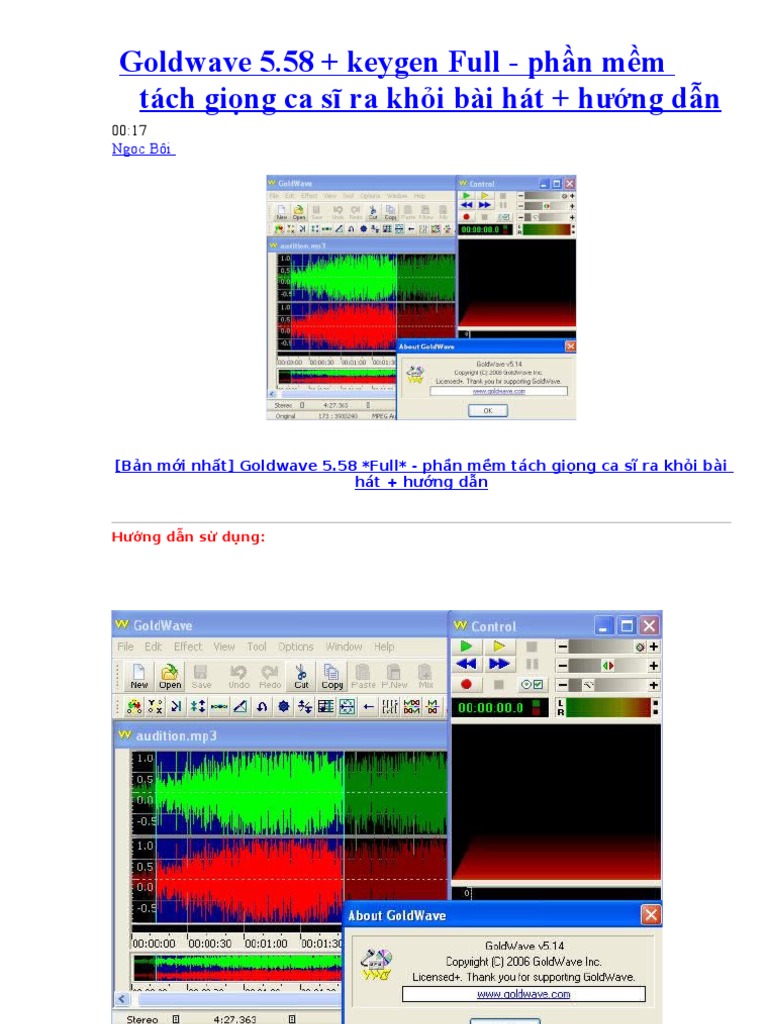Screen dimensions: 768x1024
Task: Click the volume slider track in Control
Action: tap(607, 647)
